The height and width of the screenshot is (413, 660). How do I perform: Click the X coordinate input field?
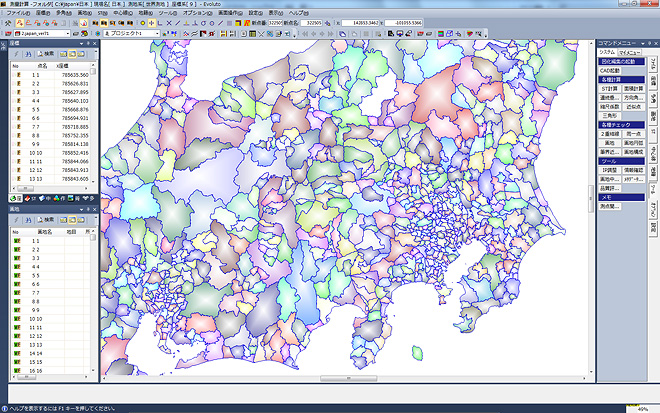(x=360, y=23)
